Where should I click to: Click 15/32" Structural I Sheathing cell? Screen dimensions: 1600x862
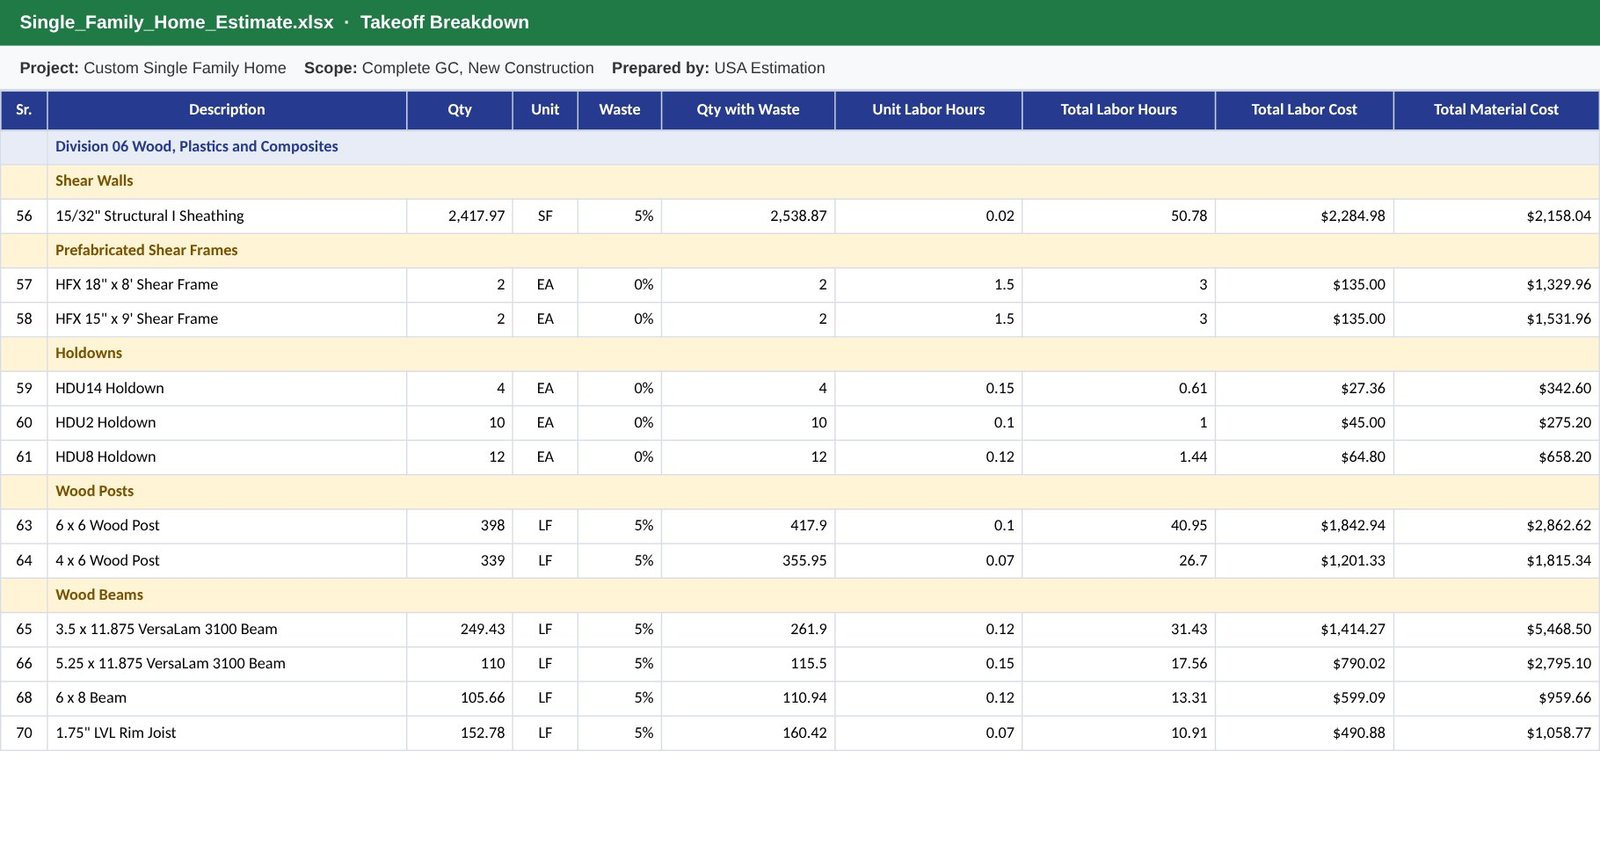click(227, 216)
